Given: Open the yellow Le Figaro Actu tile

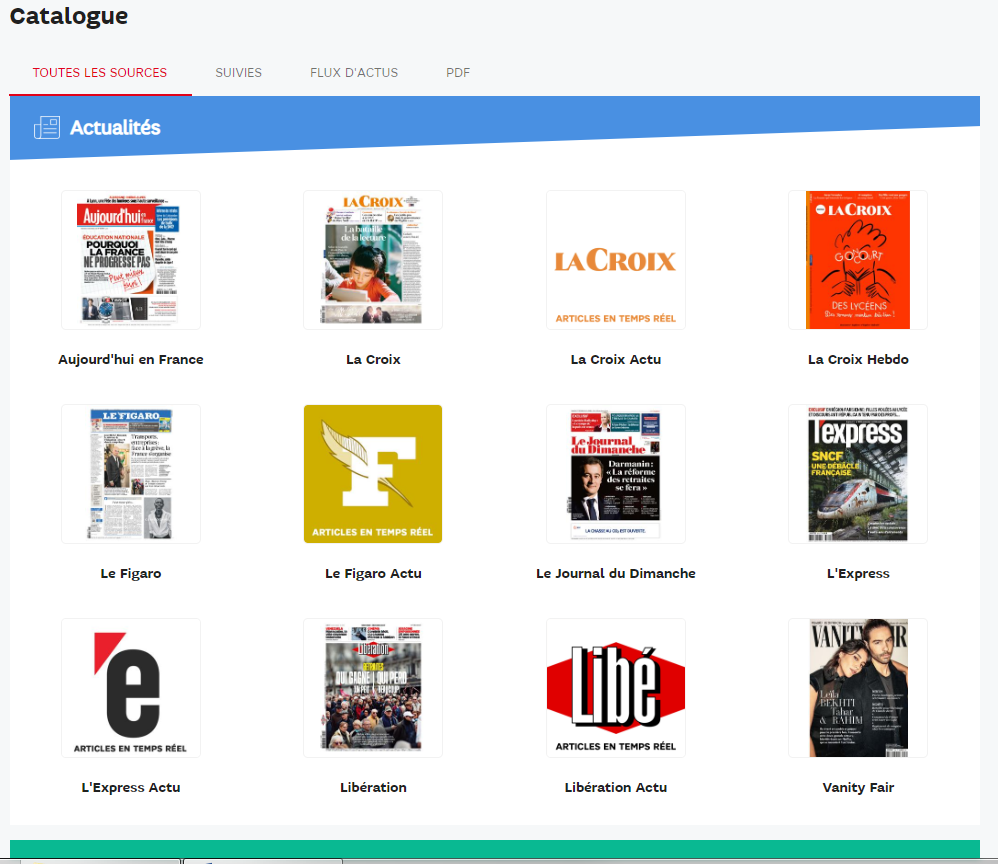Looking at the screenshot, I should 373,473.
